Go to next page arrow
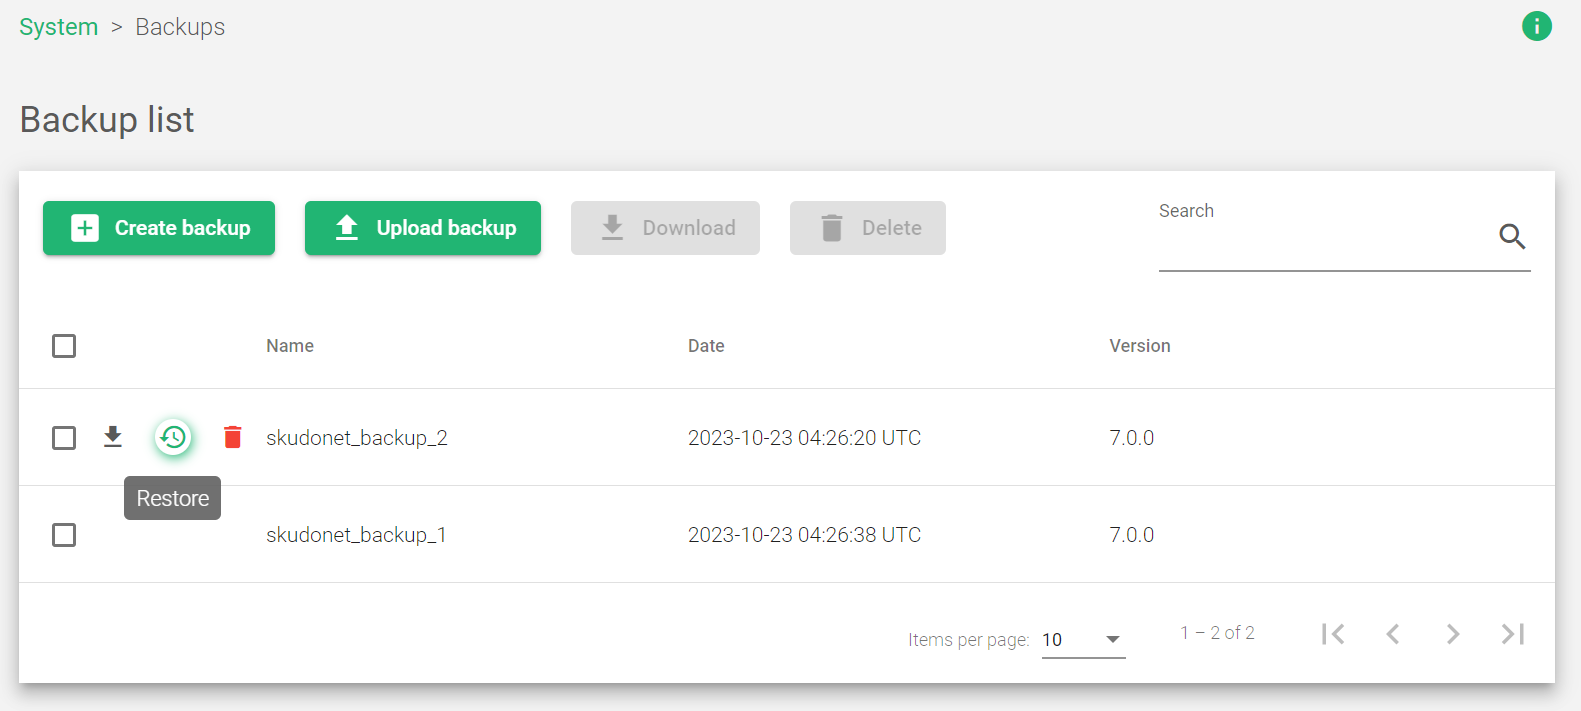The width and height of the screenshot is (1581, 711). 1453,634
